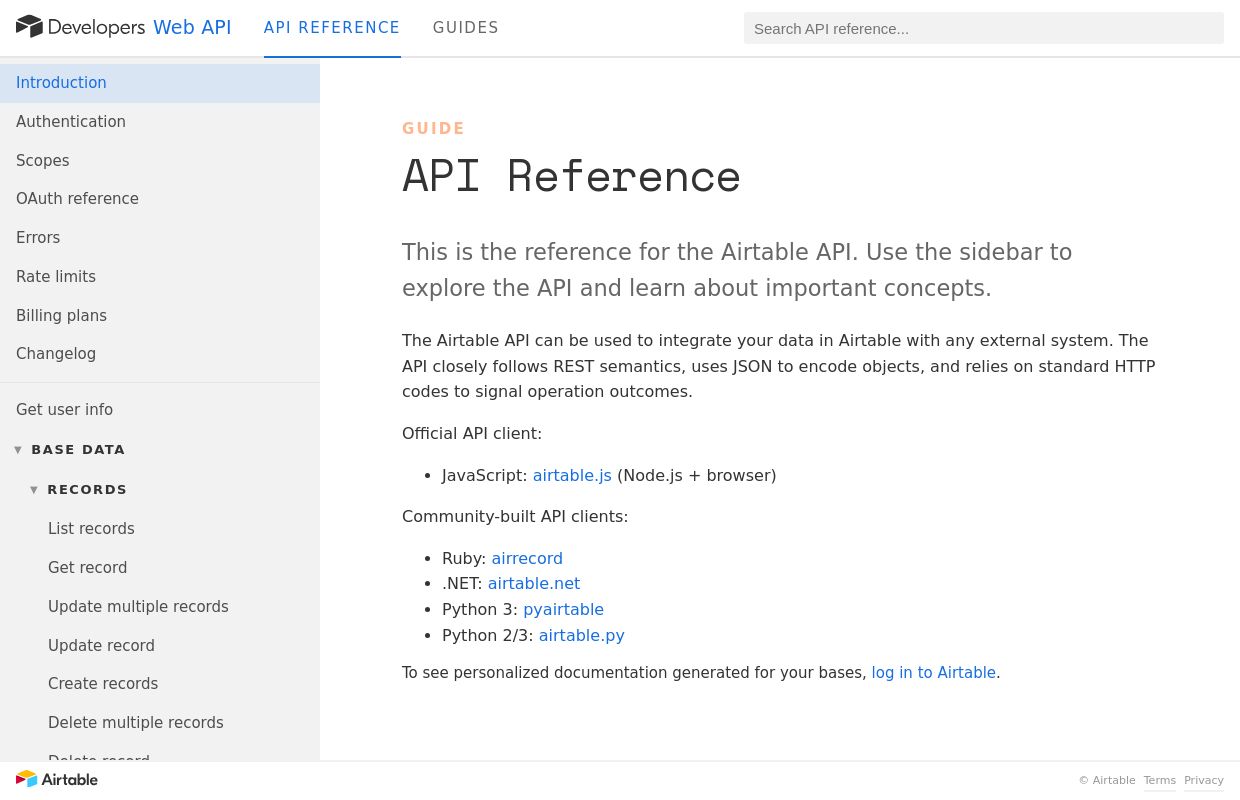Select the BASE DATA section label

point(78,450)
